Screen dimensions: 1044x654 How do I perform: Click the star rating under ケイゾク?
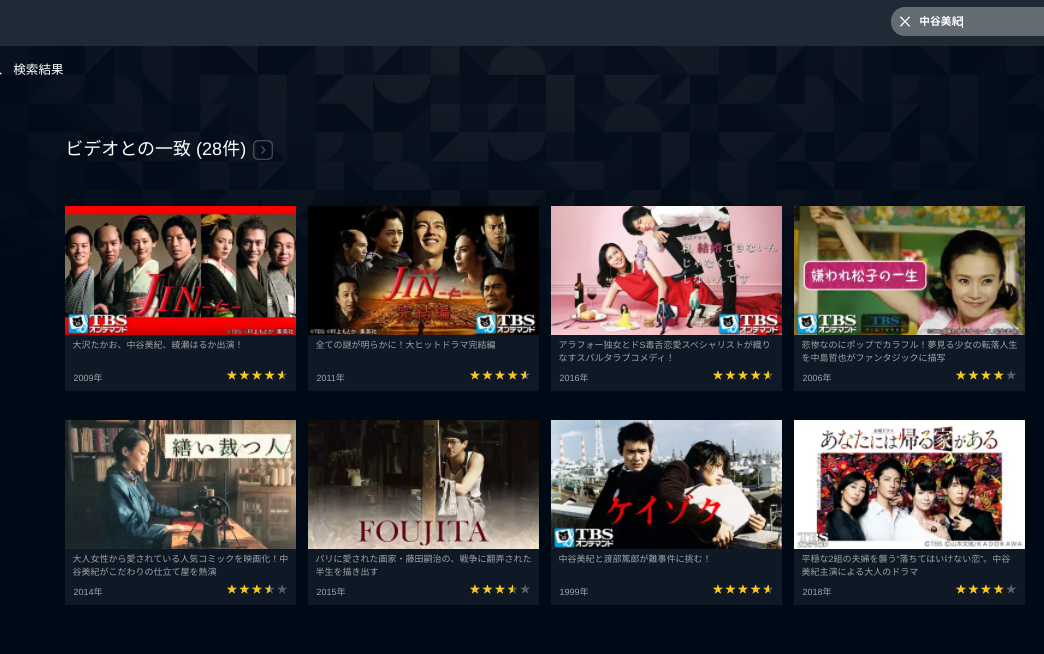(743, 589)
